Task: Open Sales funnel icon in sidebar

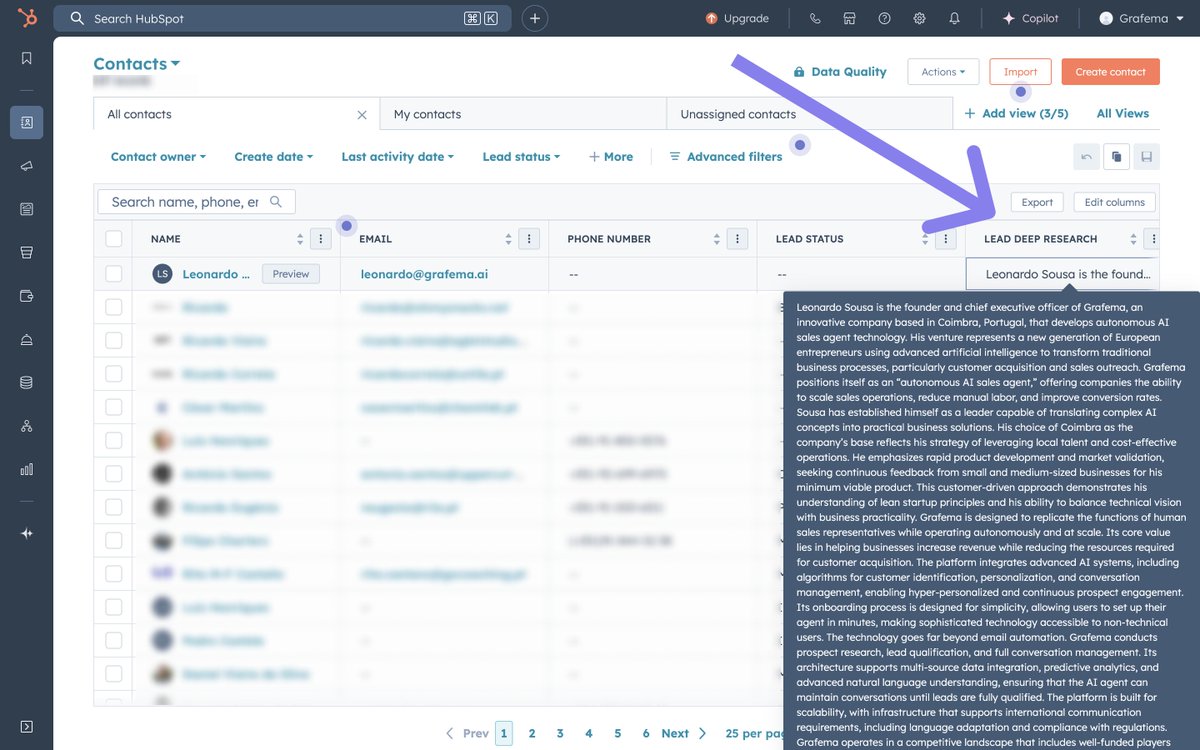Action: click(x=27, y=252)
